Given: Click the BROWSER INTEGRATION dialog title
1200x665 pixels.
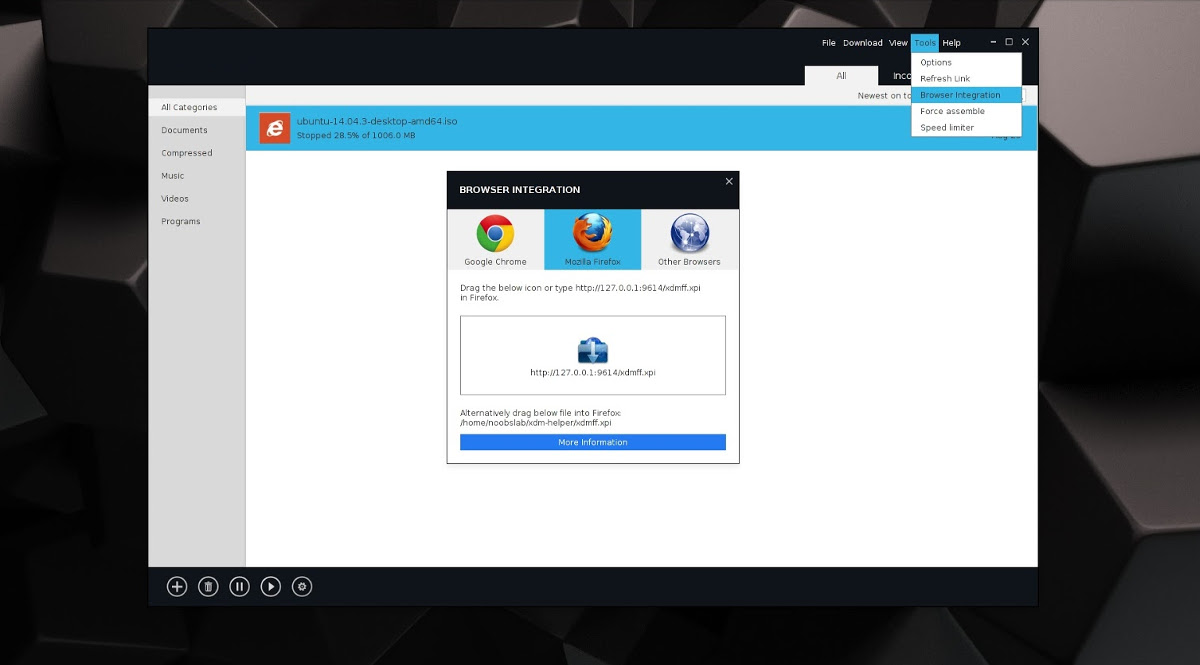Looking at the screenshot, I should pyautogui.click(x=520, y=190).
